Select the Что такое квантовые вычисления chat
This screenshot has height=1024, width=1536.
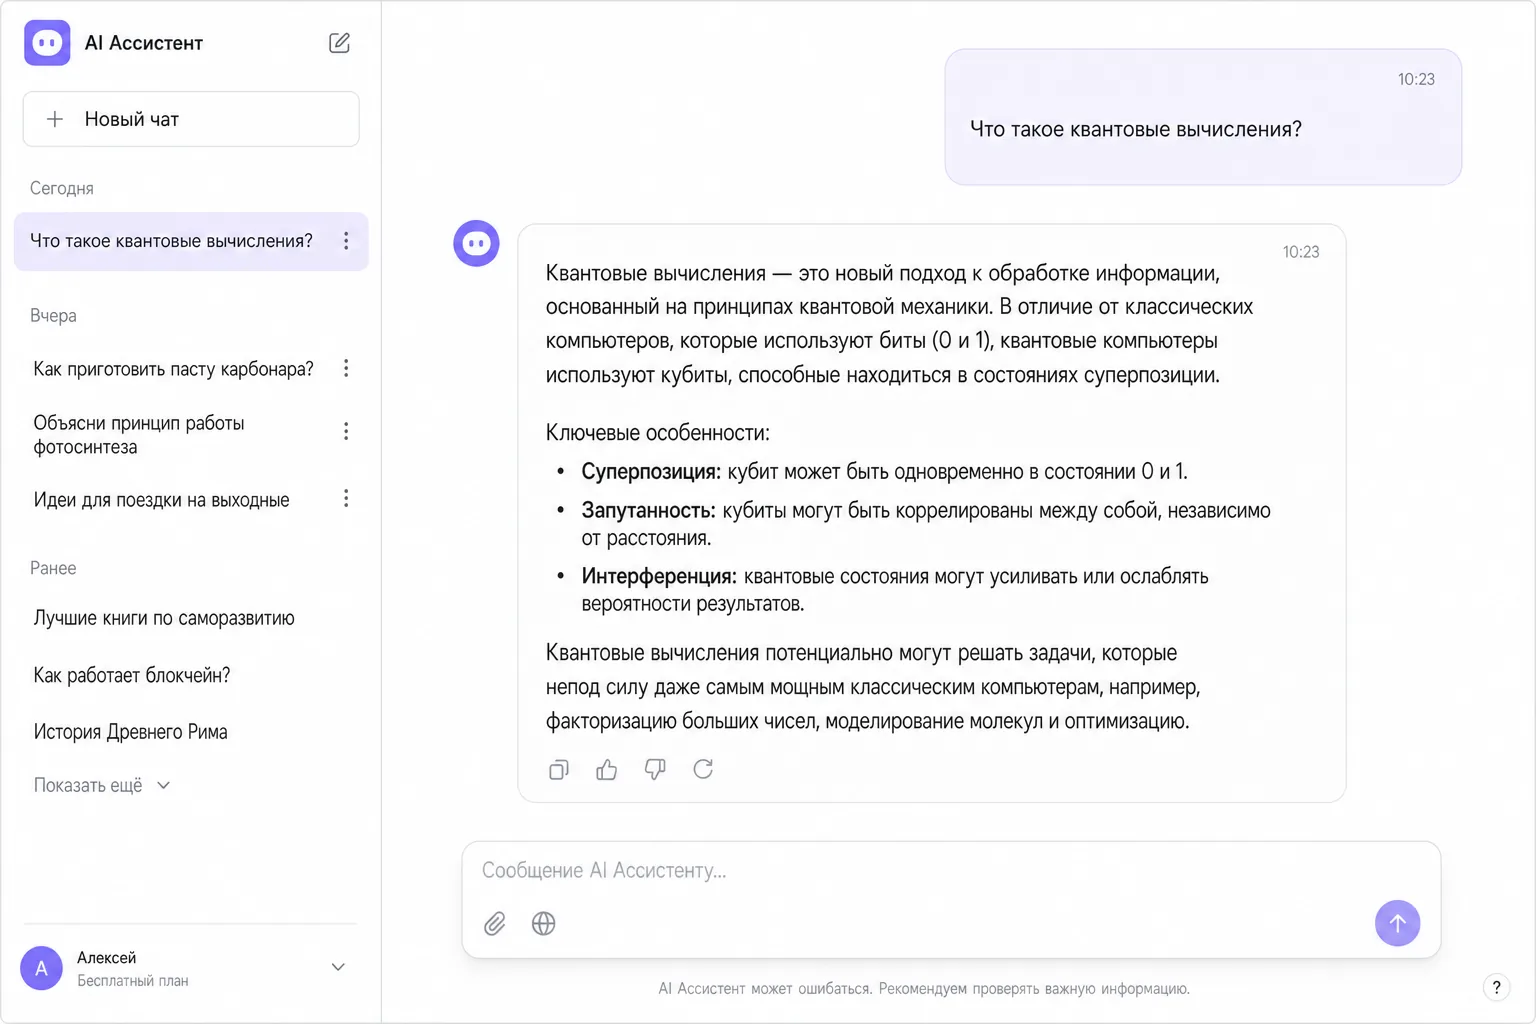pyautogui.click(x=191, y=241)
